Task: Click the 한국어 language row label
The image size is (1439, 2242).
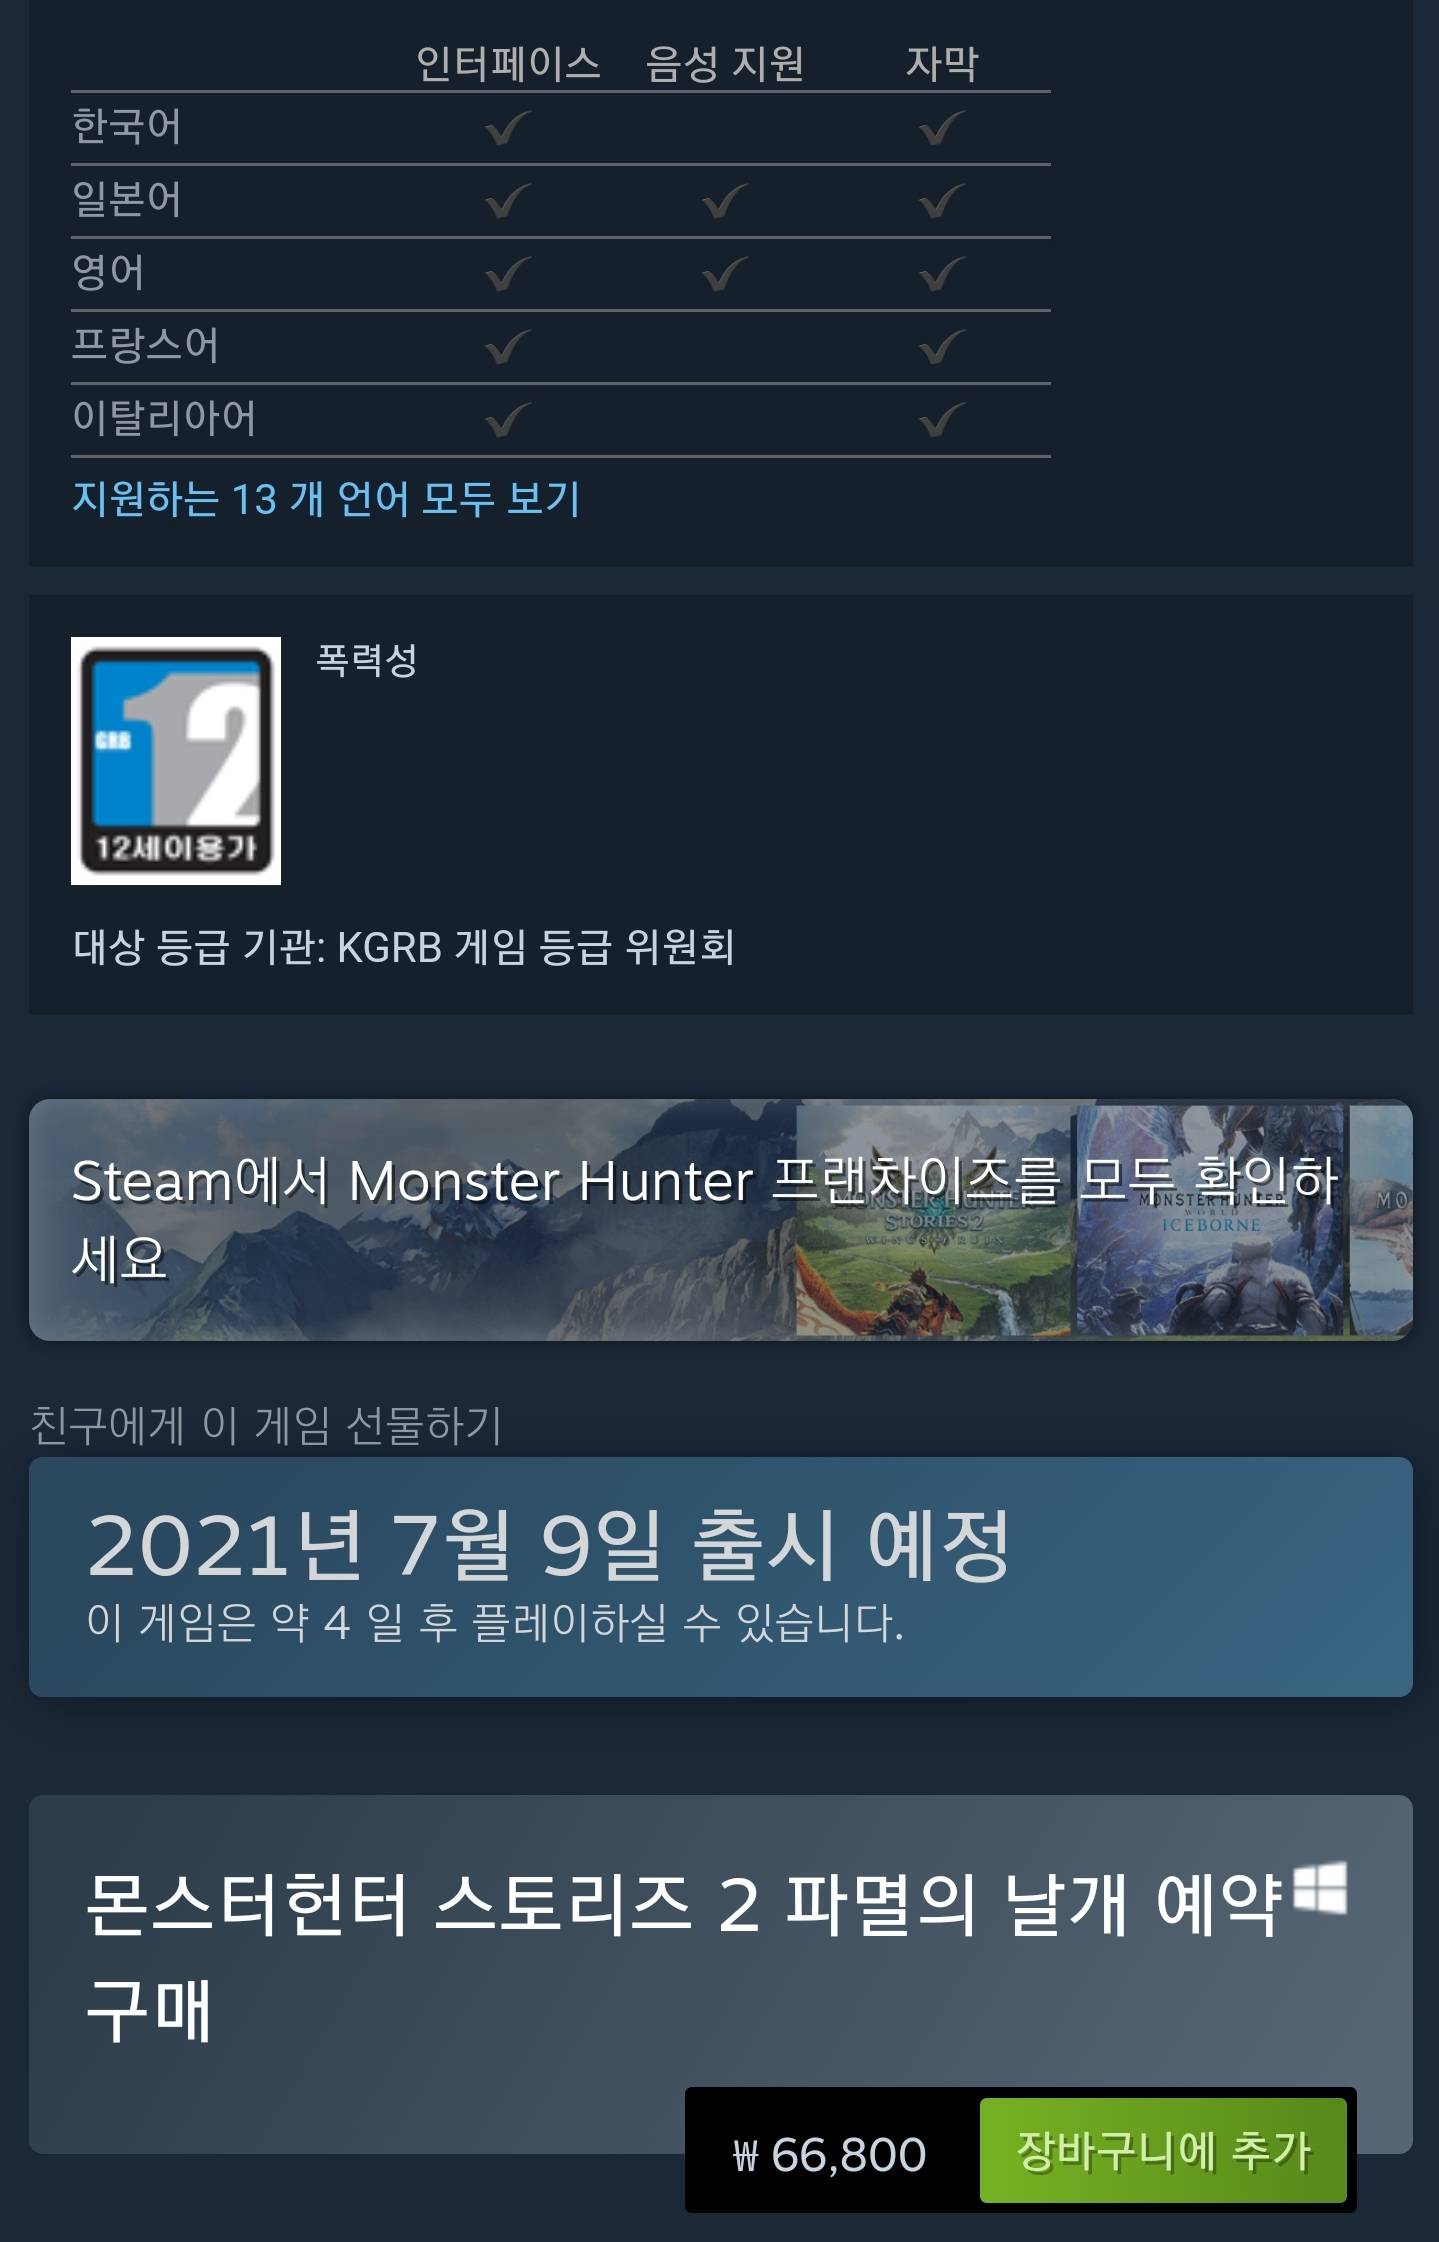Action: coord(127,127)
